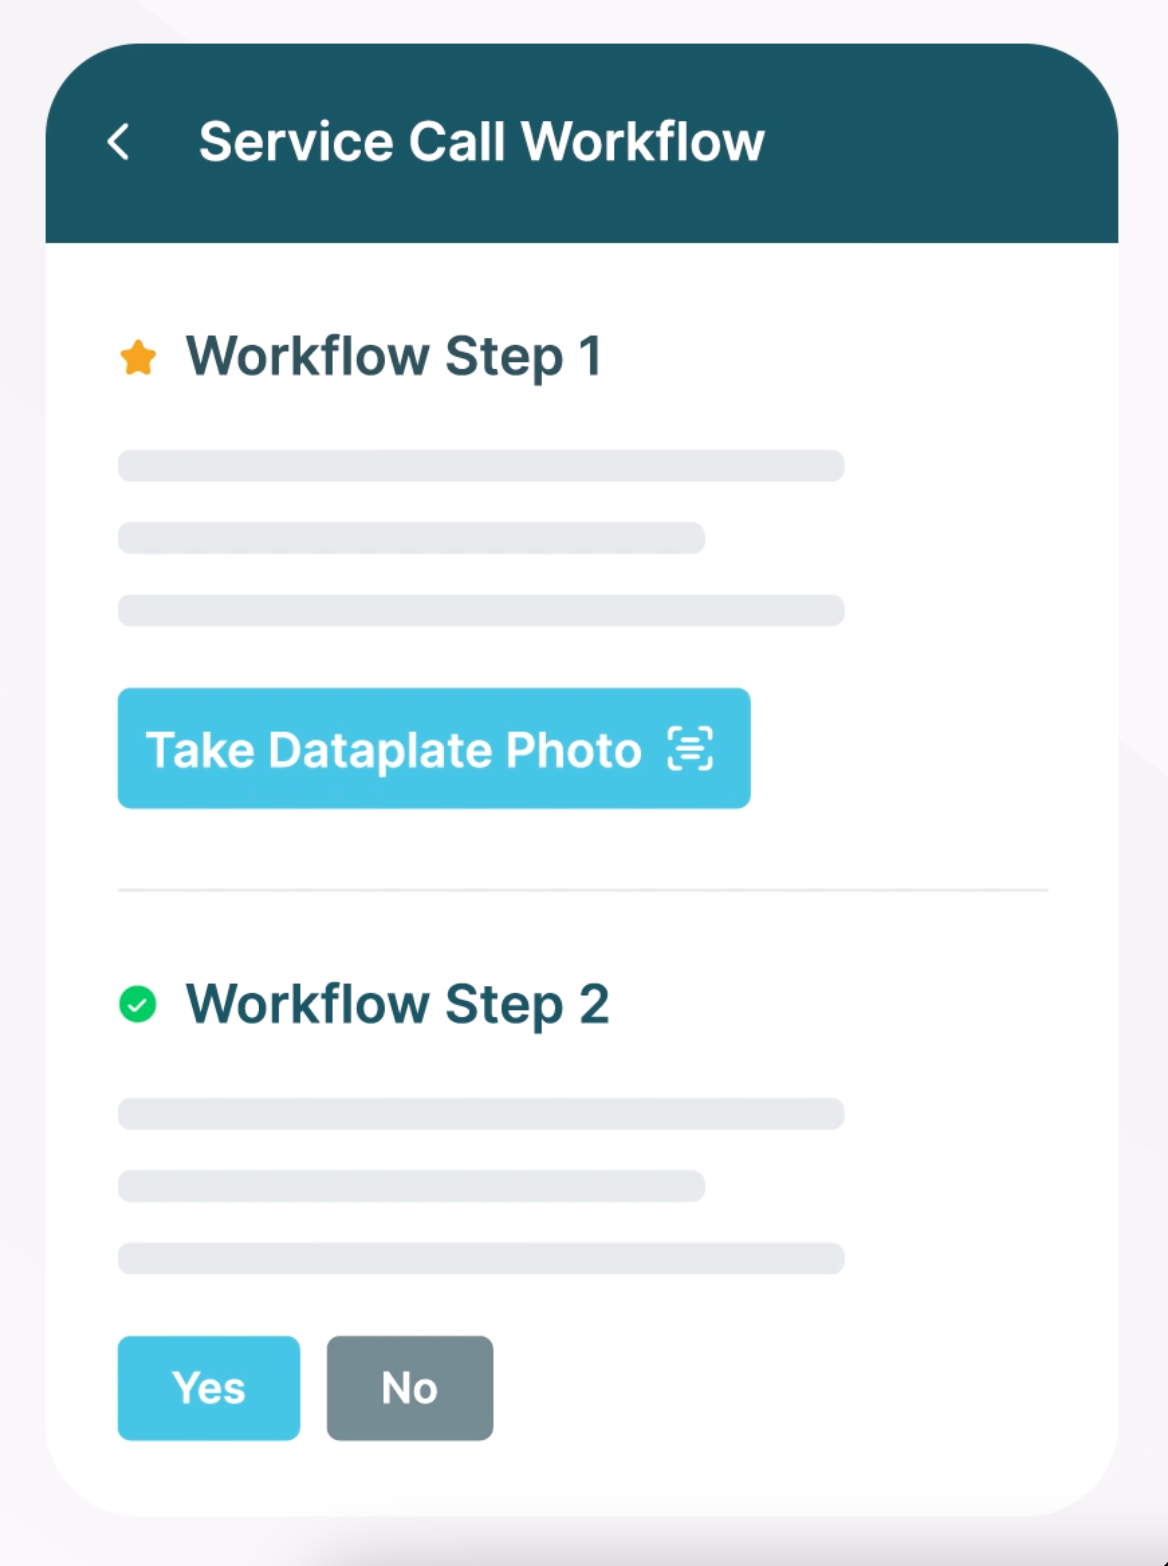Tap the scan icon on the Dataplate button
Image resolution: width=1168 pixels, height=1566 pixels.
[690, 749]
